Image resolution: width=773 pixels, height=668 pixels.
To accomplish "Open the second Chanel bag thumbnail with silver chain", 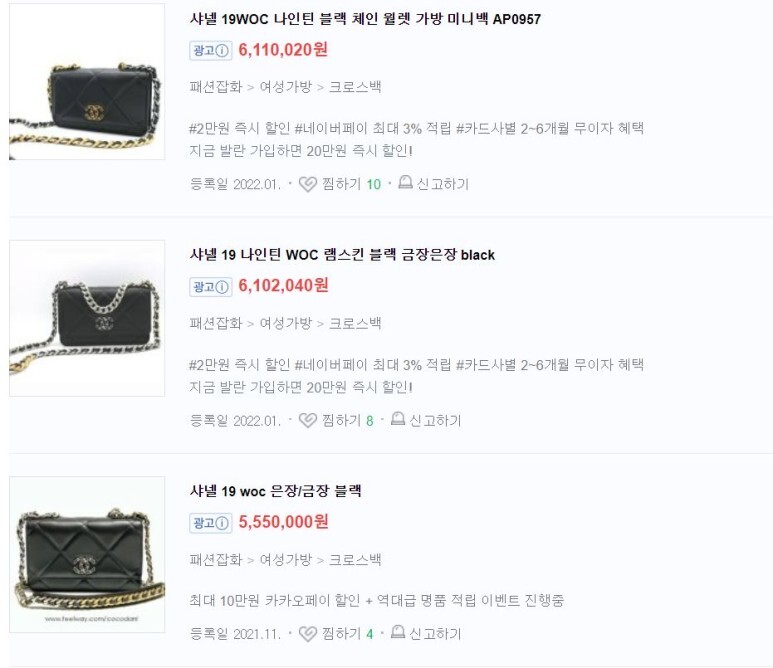I will point(87,318).
